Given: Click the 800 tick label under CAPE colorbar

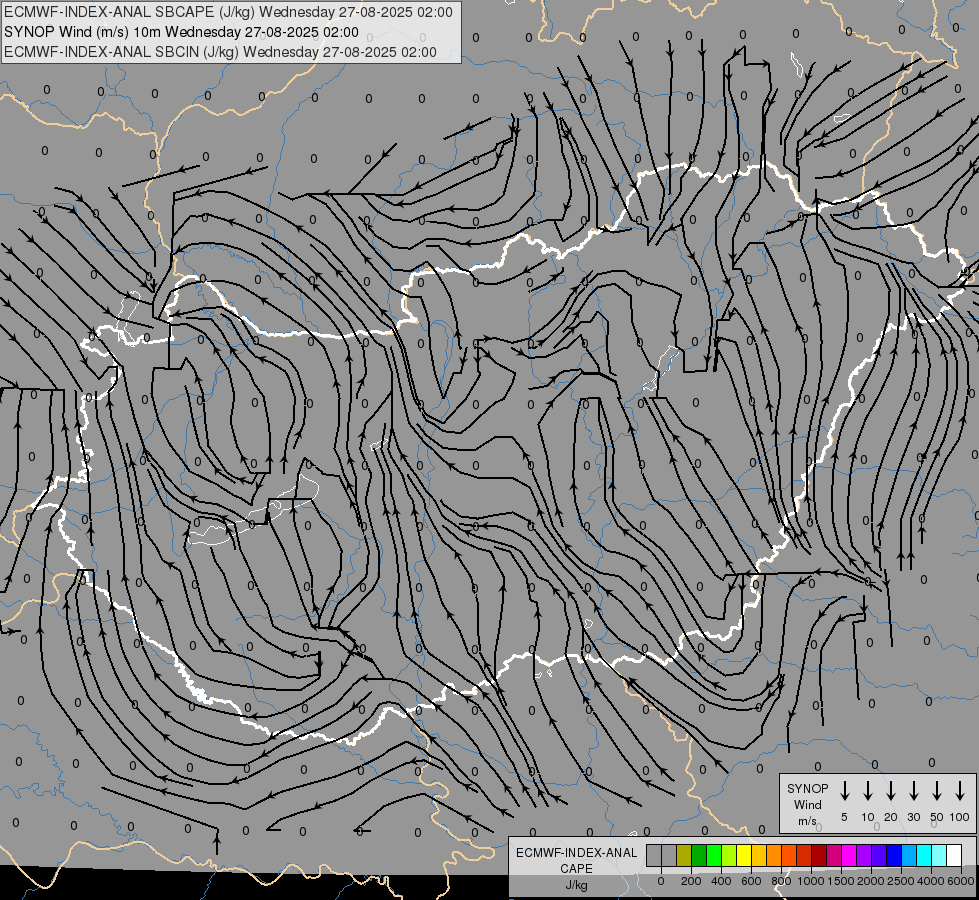Looking at the screenshot, I should [781, 881].
